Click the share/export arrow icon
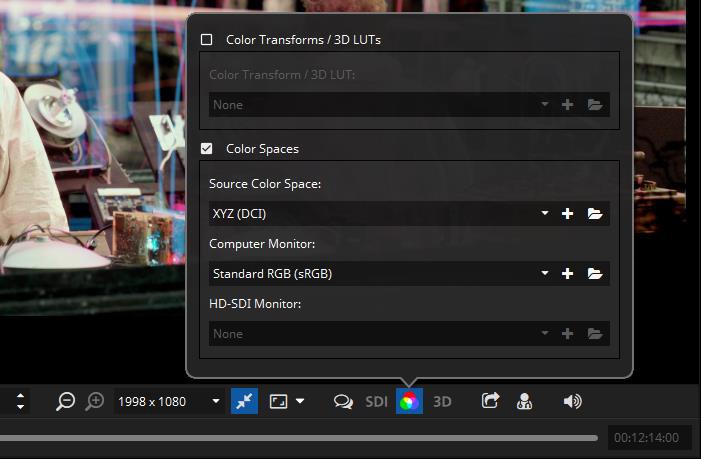 click(x=490, y=401)
